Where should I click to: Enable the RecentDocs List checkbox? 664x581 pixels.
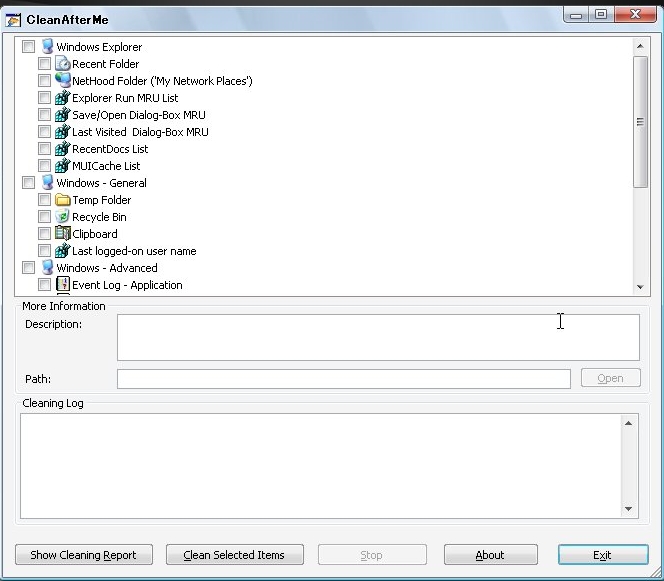(x=44, y=149)
